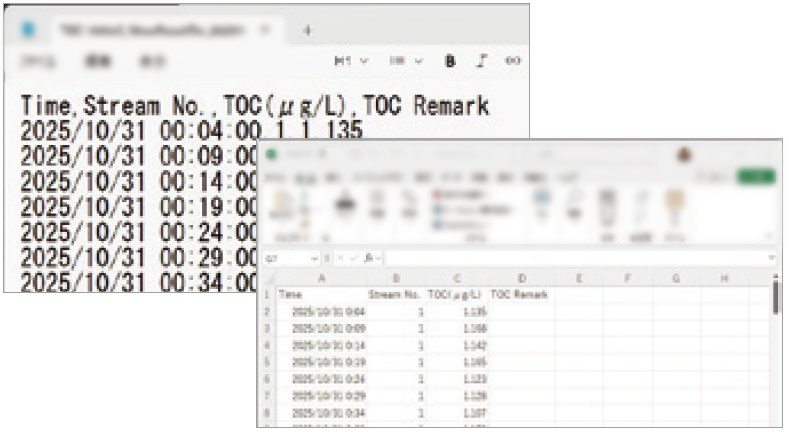Image resolution: width=789 pixels, height=432 pixels.
Task: Select column F header in Excel
Action: point(627,278)
